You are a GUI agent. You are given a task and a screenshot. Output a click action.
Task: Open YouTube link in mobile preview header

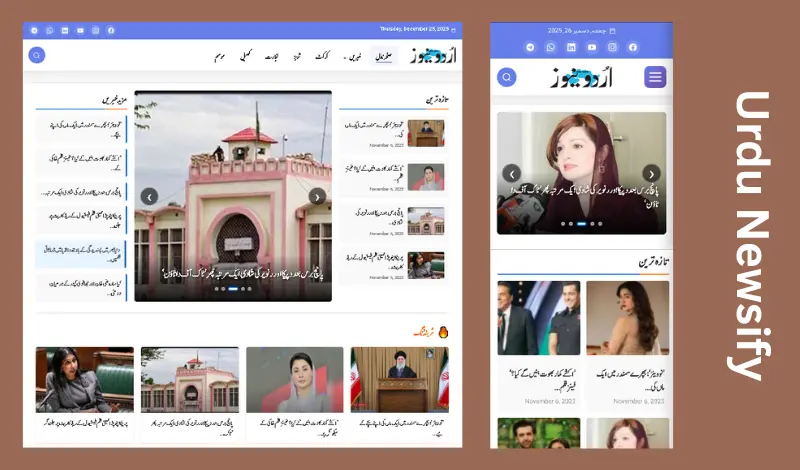[x=592, y=47]
